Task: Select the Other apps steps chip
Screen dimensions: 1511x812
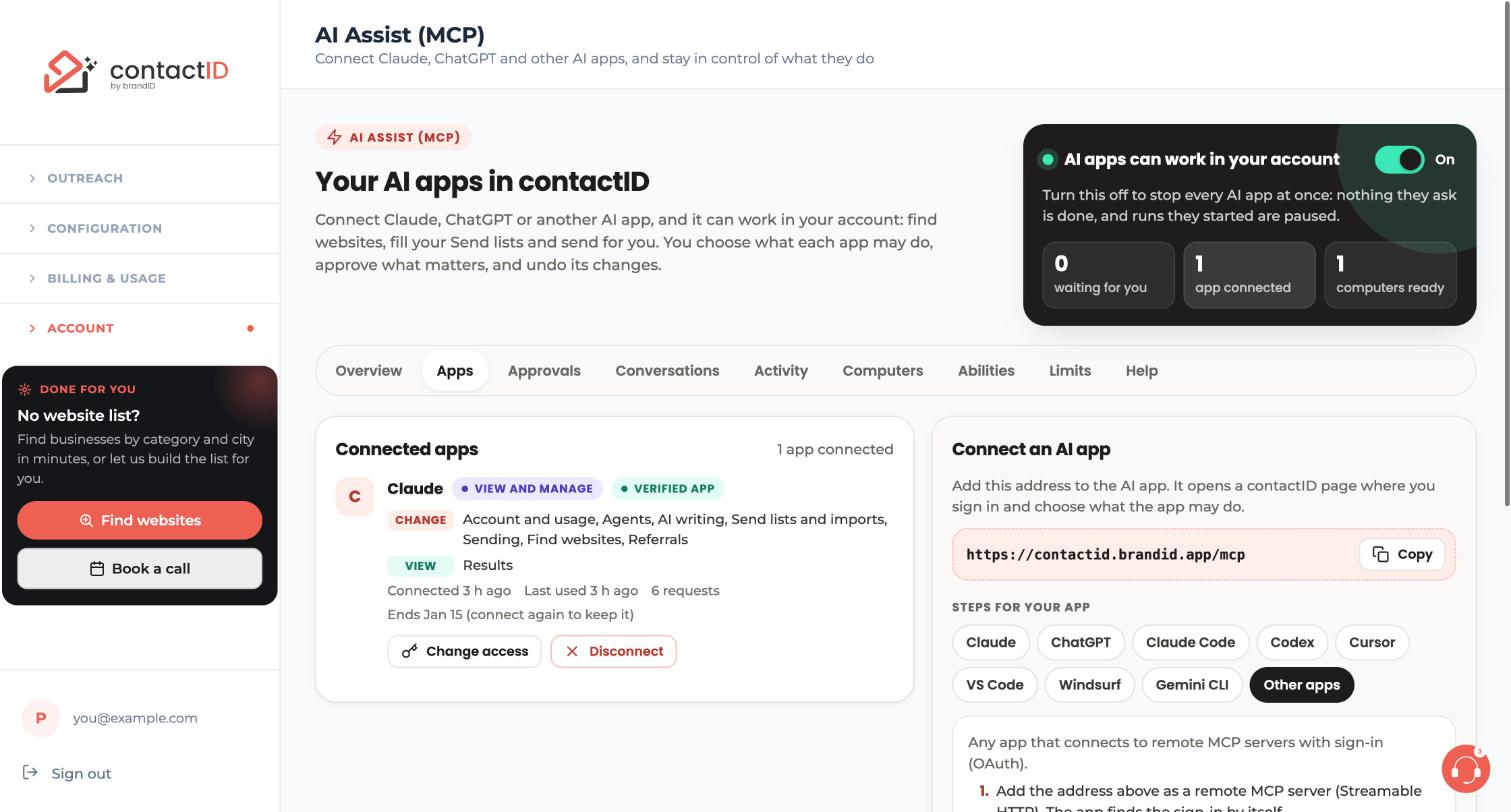Action: coord(1302,685)
